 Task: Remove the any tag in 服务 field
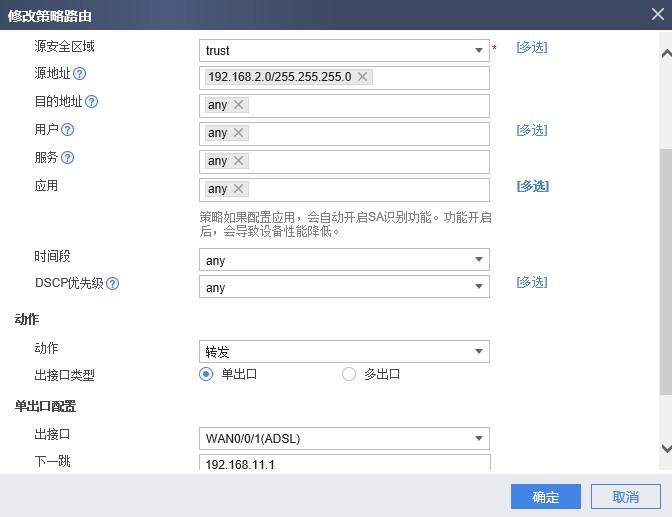click(238, 161)
